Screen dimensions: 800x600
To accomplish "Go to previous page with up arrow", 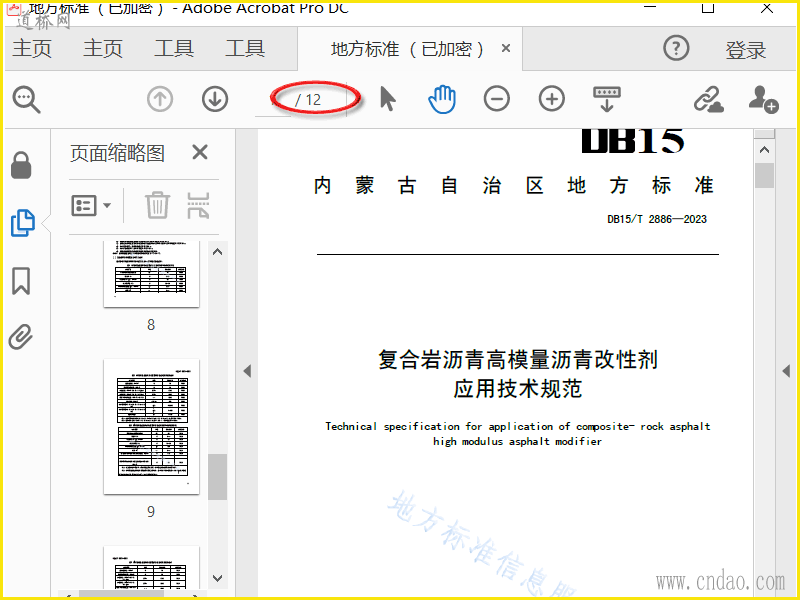I will [x=160, y=99].
